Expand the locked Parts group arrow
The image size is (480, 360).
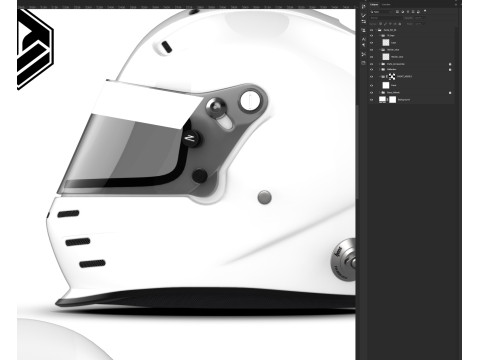379,64
